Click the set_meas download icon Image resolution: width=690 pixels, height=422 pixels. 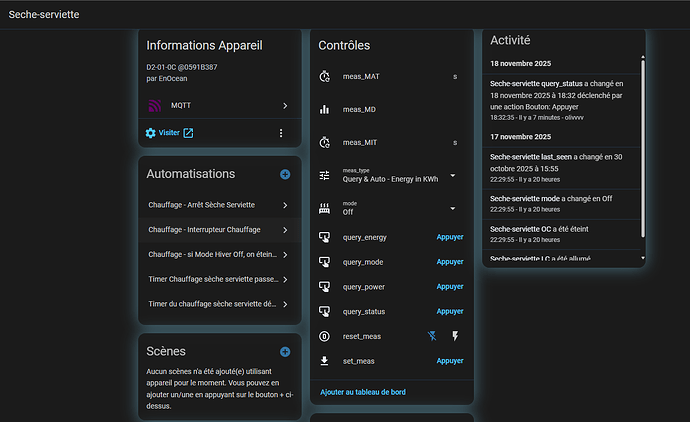(x=324, y=361)
